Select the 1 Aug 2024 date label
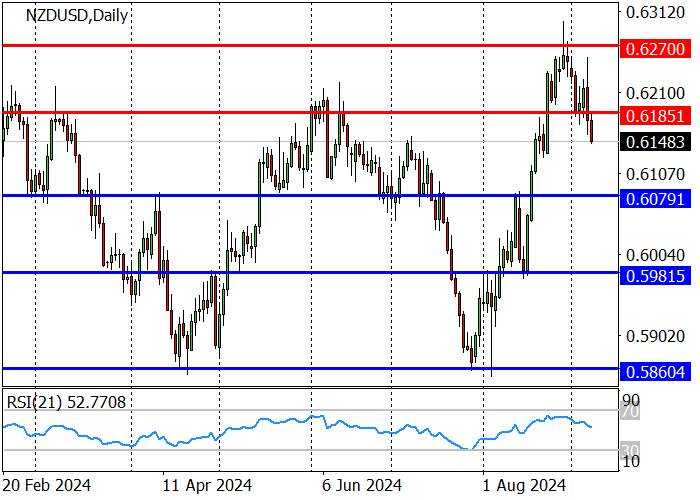The image size is (700, 500). pos(525,485)
